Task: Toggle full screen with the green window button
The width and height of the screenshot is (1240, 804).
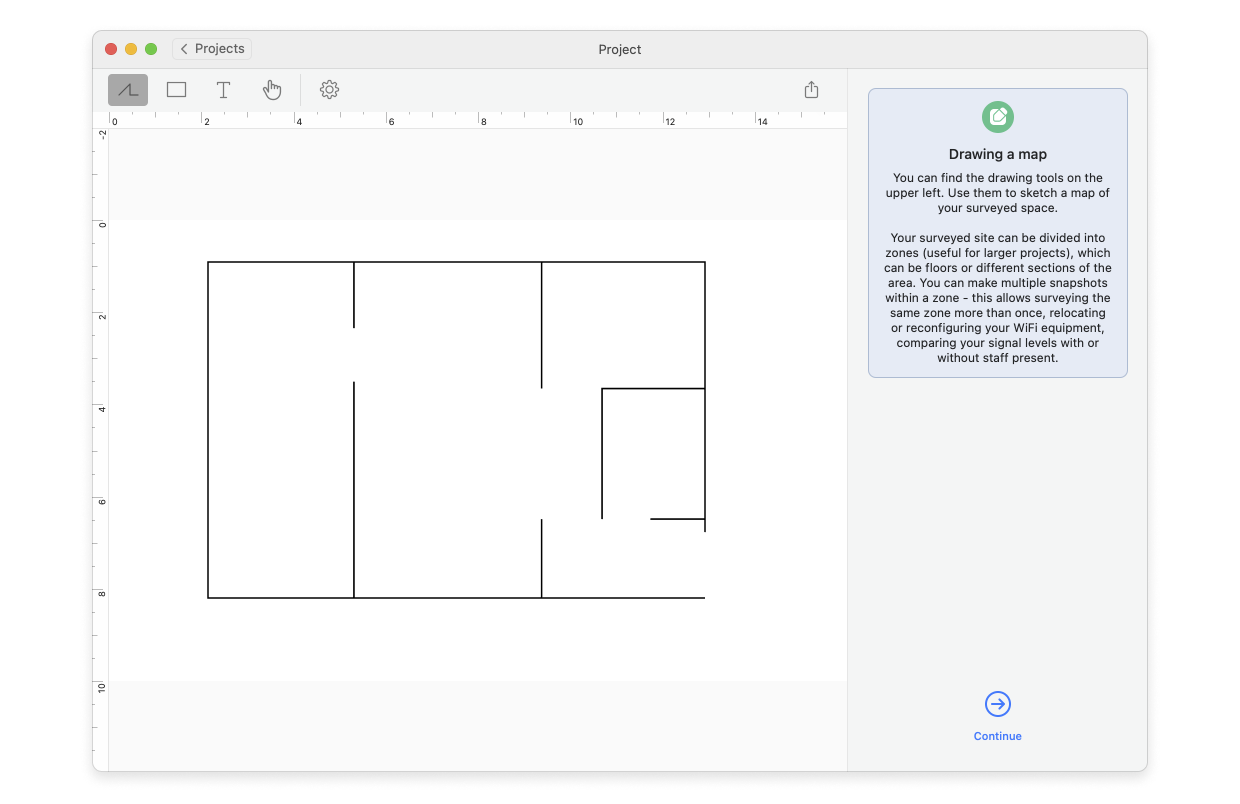Action: 150,47
